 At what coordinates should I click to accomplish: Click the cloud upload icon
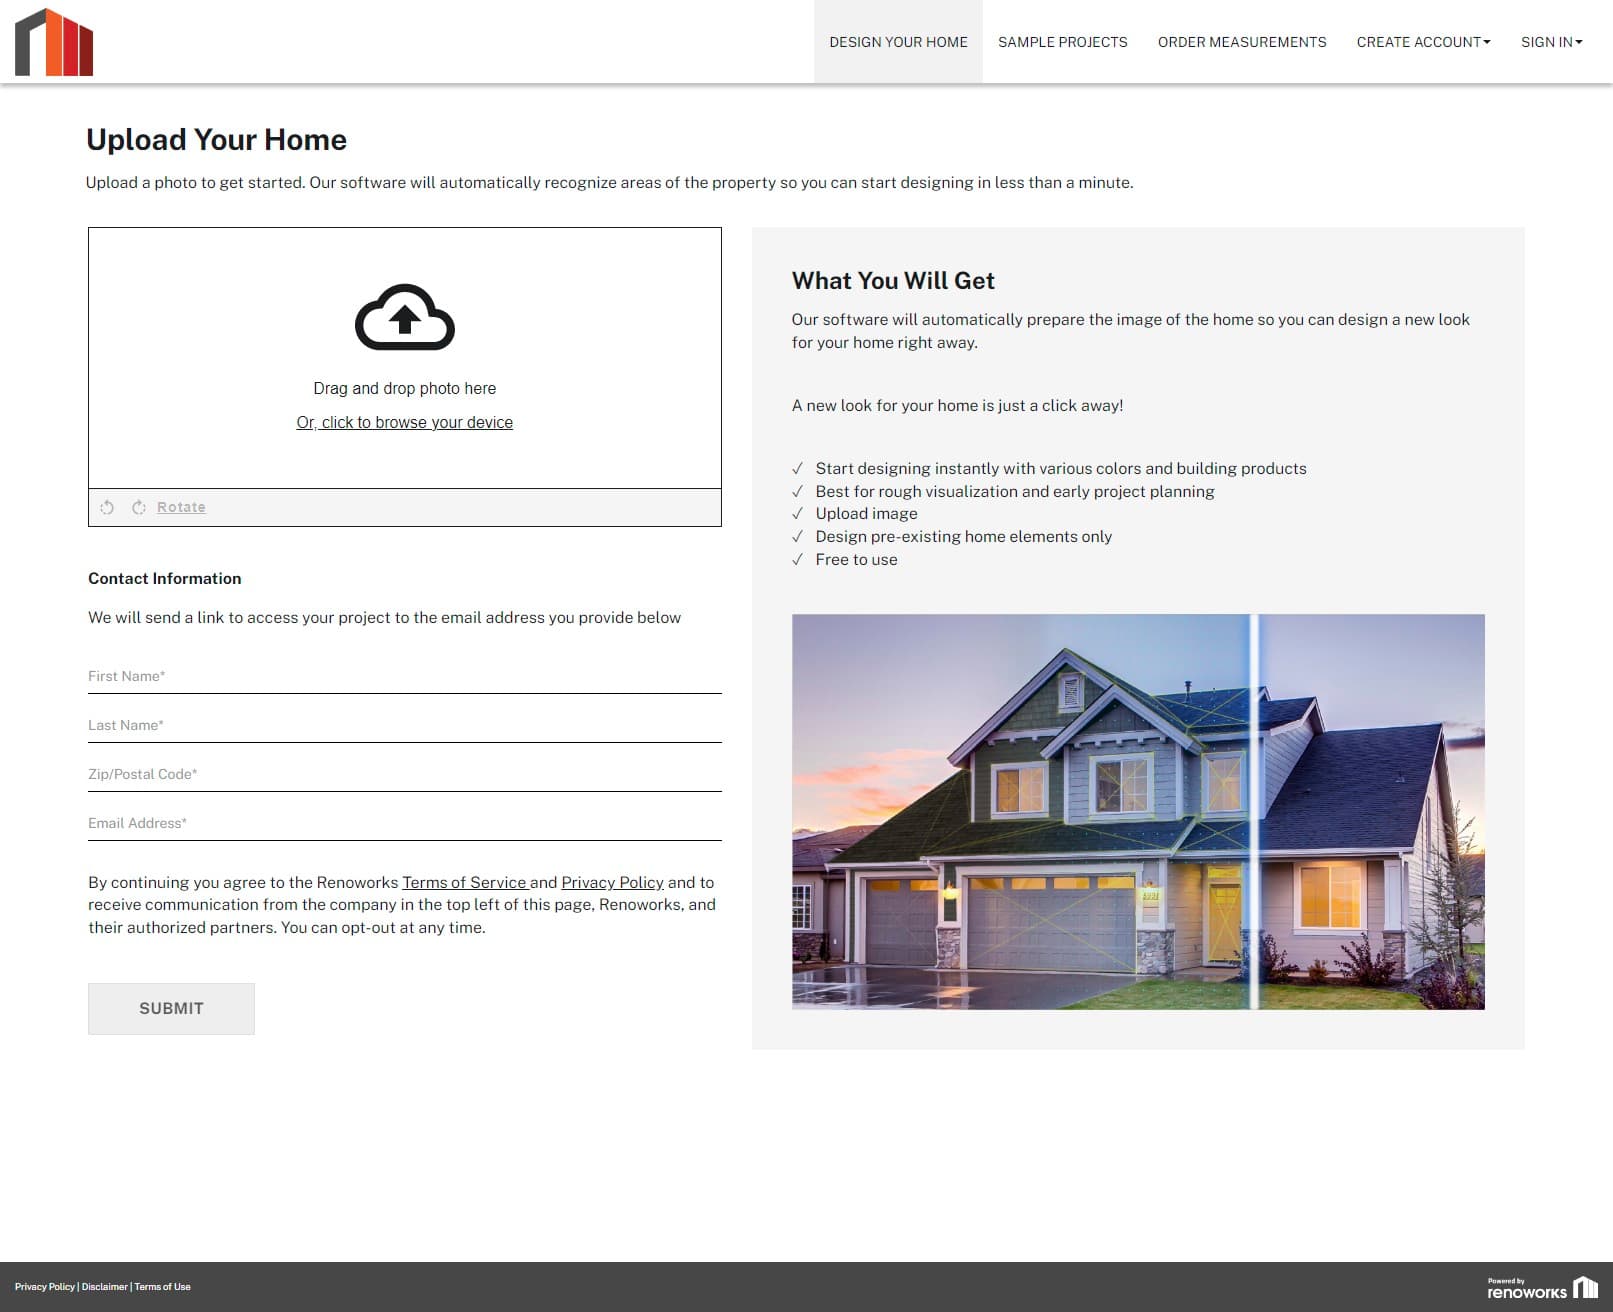405,318
